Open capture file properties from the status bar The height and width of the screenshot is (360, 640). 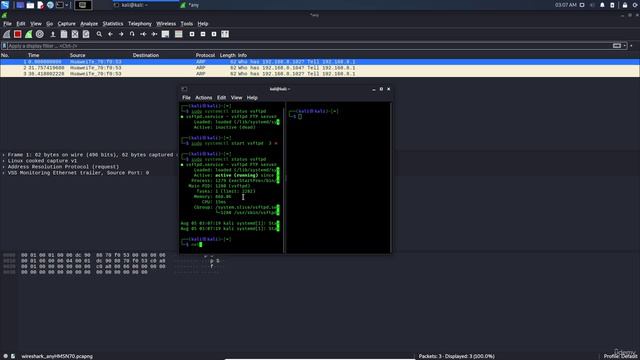13,356
